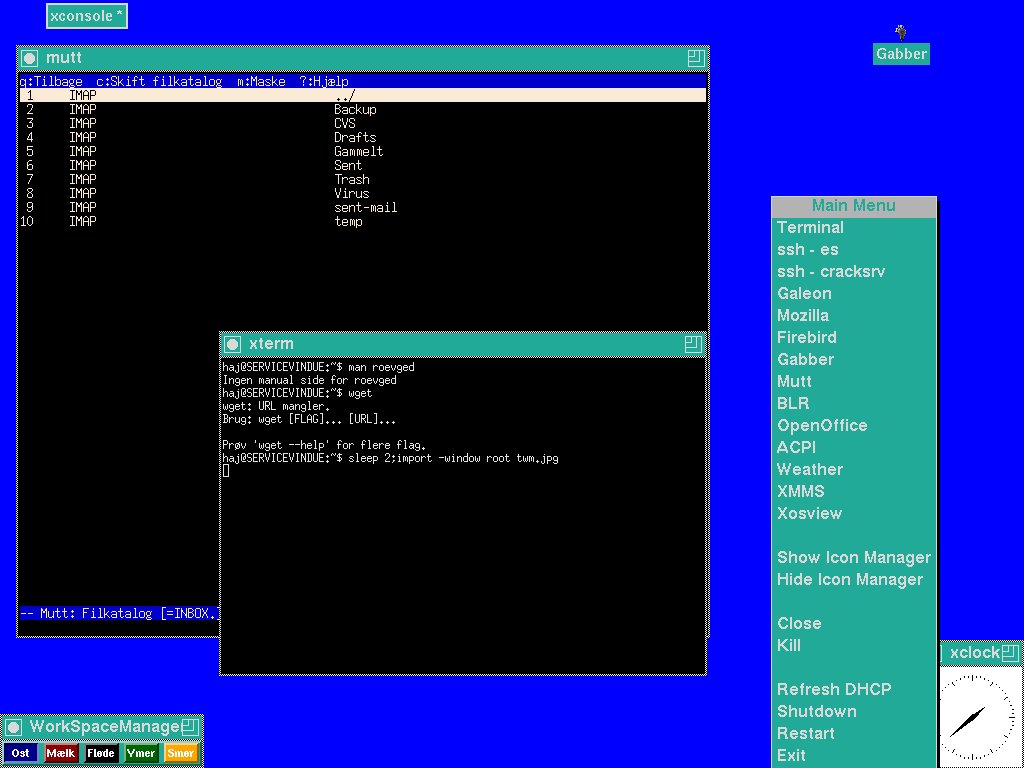Select the Ymer workspace button

141,753
